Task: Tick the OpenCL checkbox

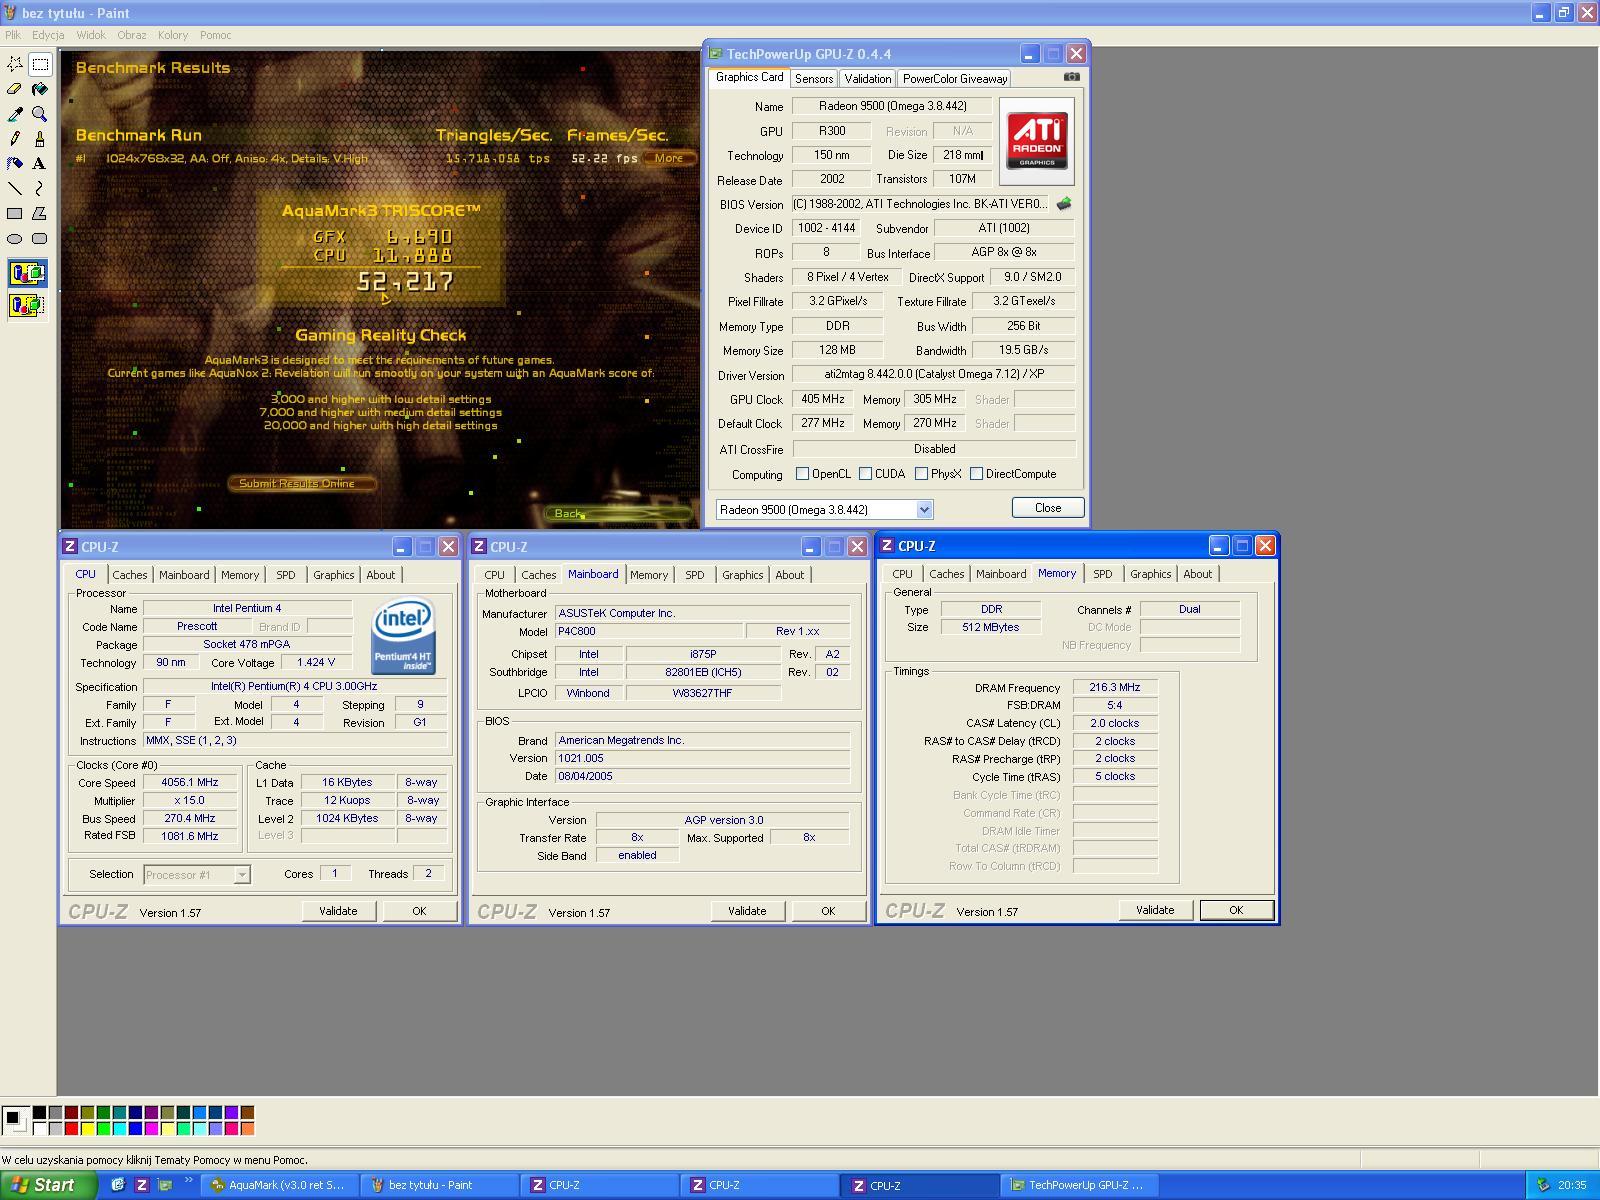Action: 802,474
